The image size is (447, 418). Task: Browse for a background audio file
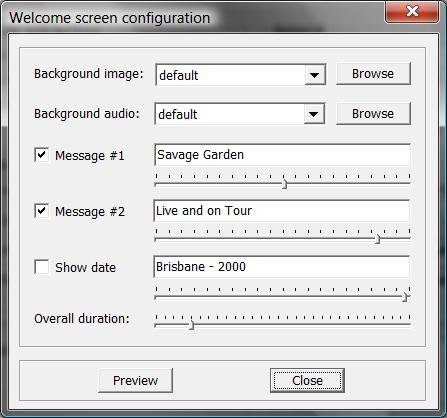coord(373,114)
